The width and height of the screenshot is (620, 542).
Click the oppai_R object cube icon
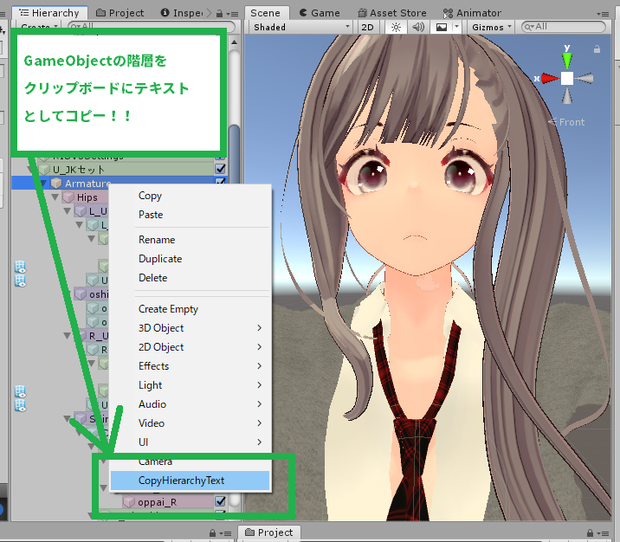[129, 502]
